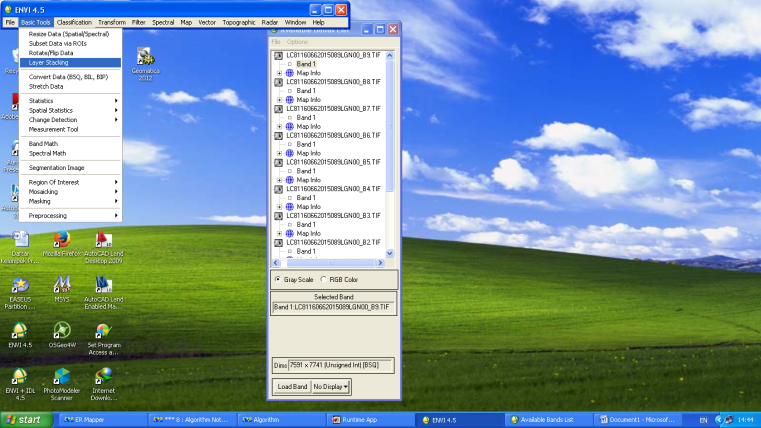Image resolution: width=761 pixels, height=428 pixels.
Task: Select RGB Color radio button
Action: click(323, 280)
